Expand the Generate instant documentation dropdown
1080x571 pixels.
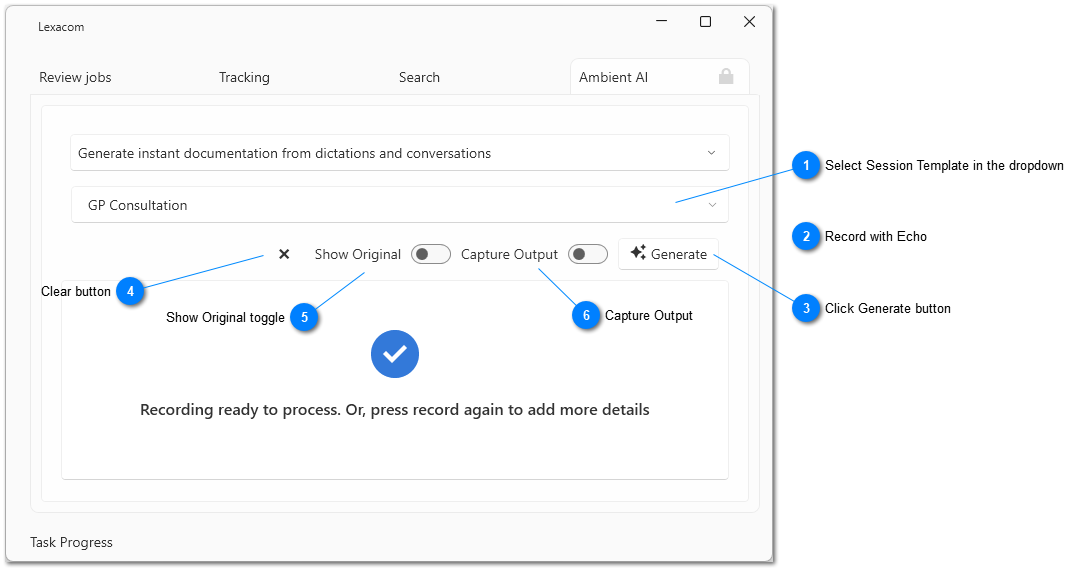400,153
